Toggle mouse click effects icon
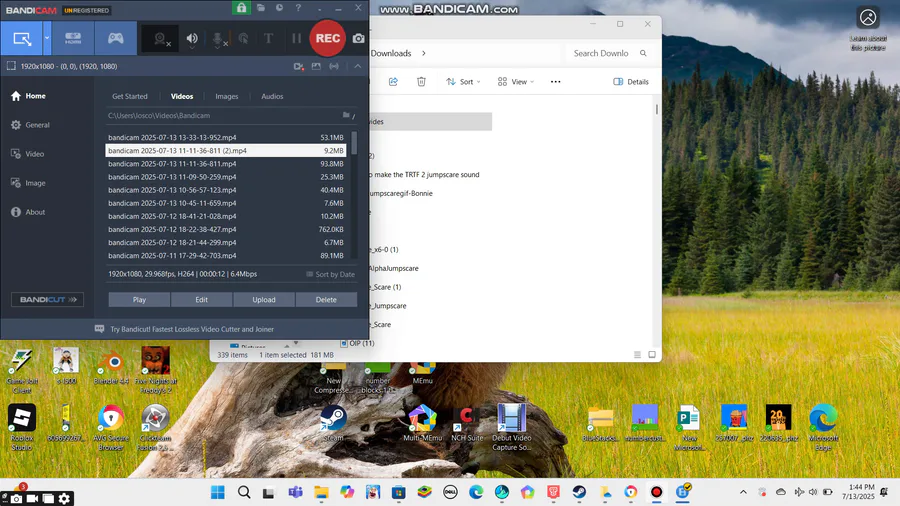This screenshot has height=506, width=900. pos(243,38)
